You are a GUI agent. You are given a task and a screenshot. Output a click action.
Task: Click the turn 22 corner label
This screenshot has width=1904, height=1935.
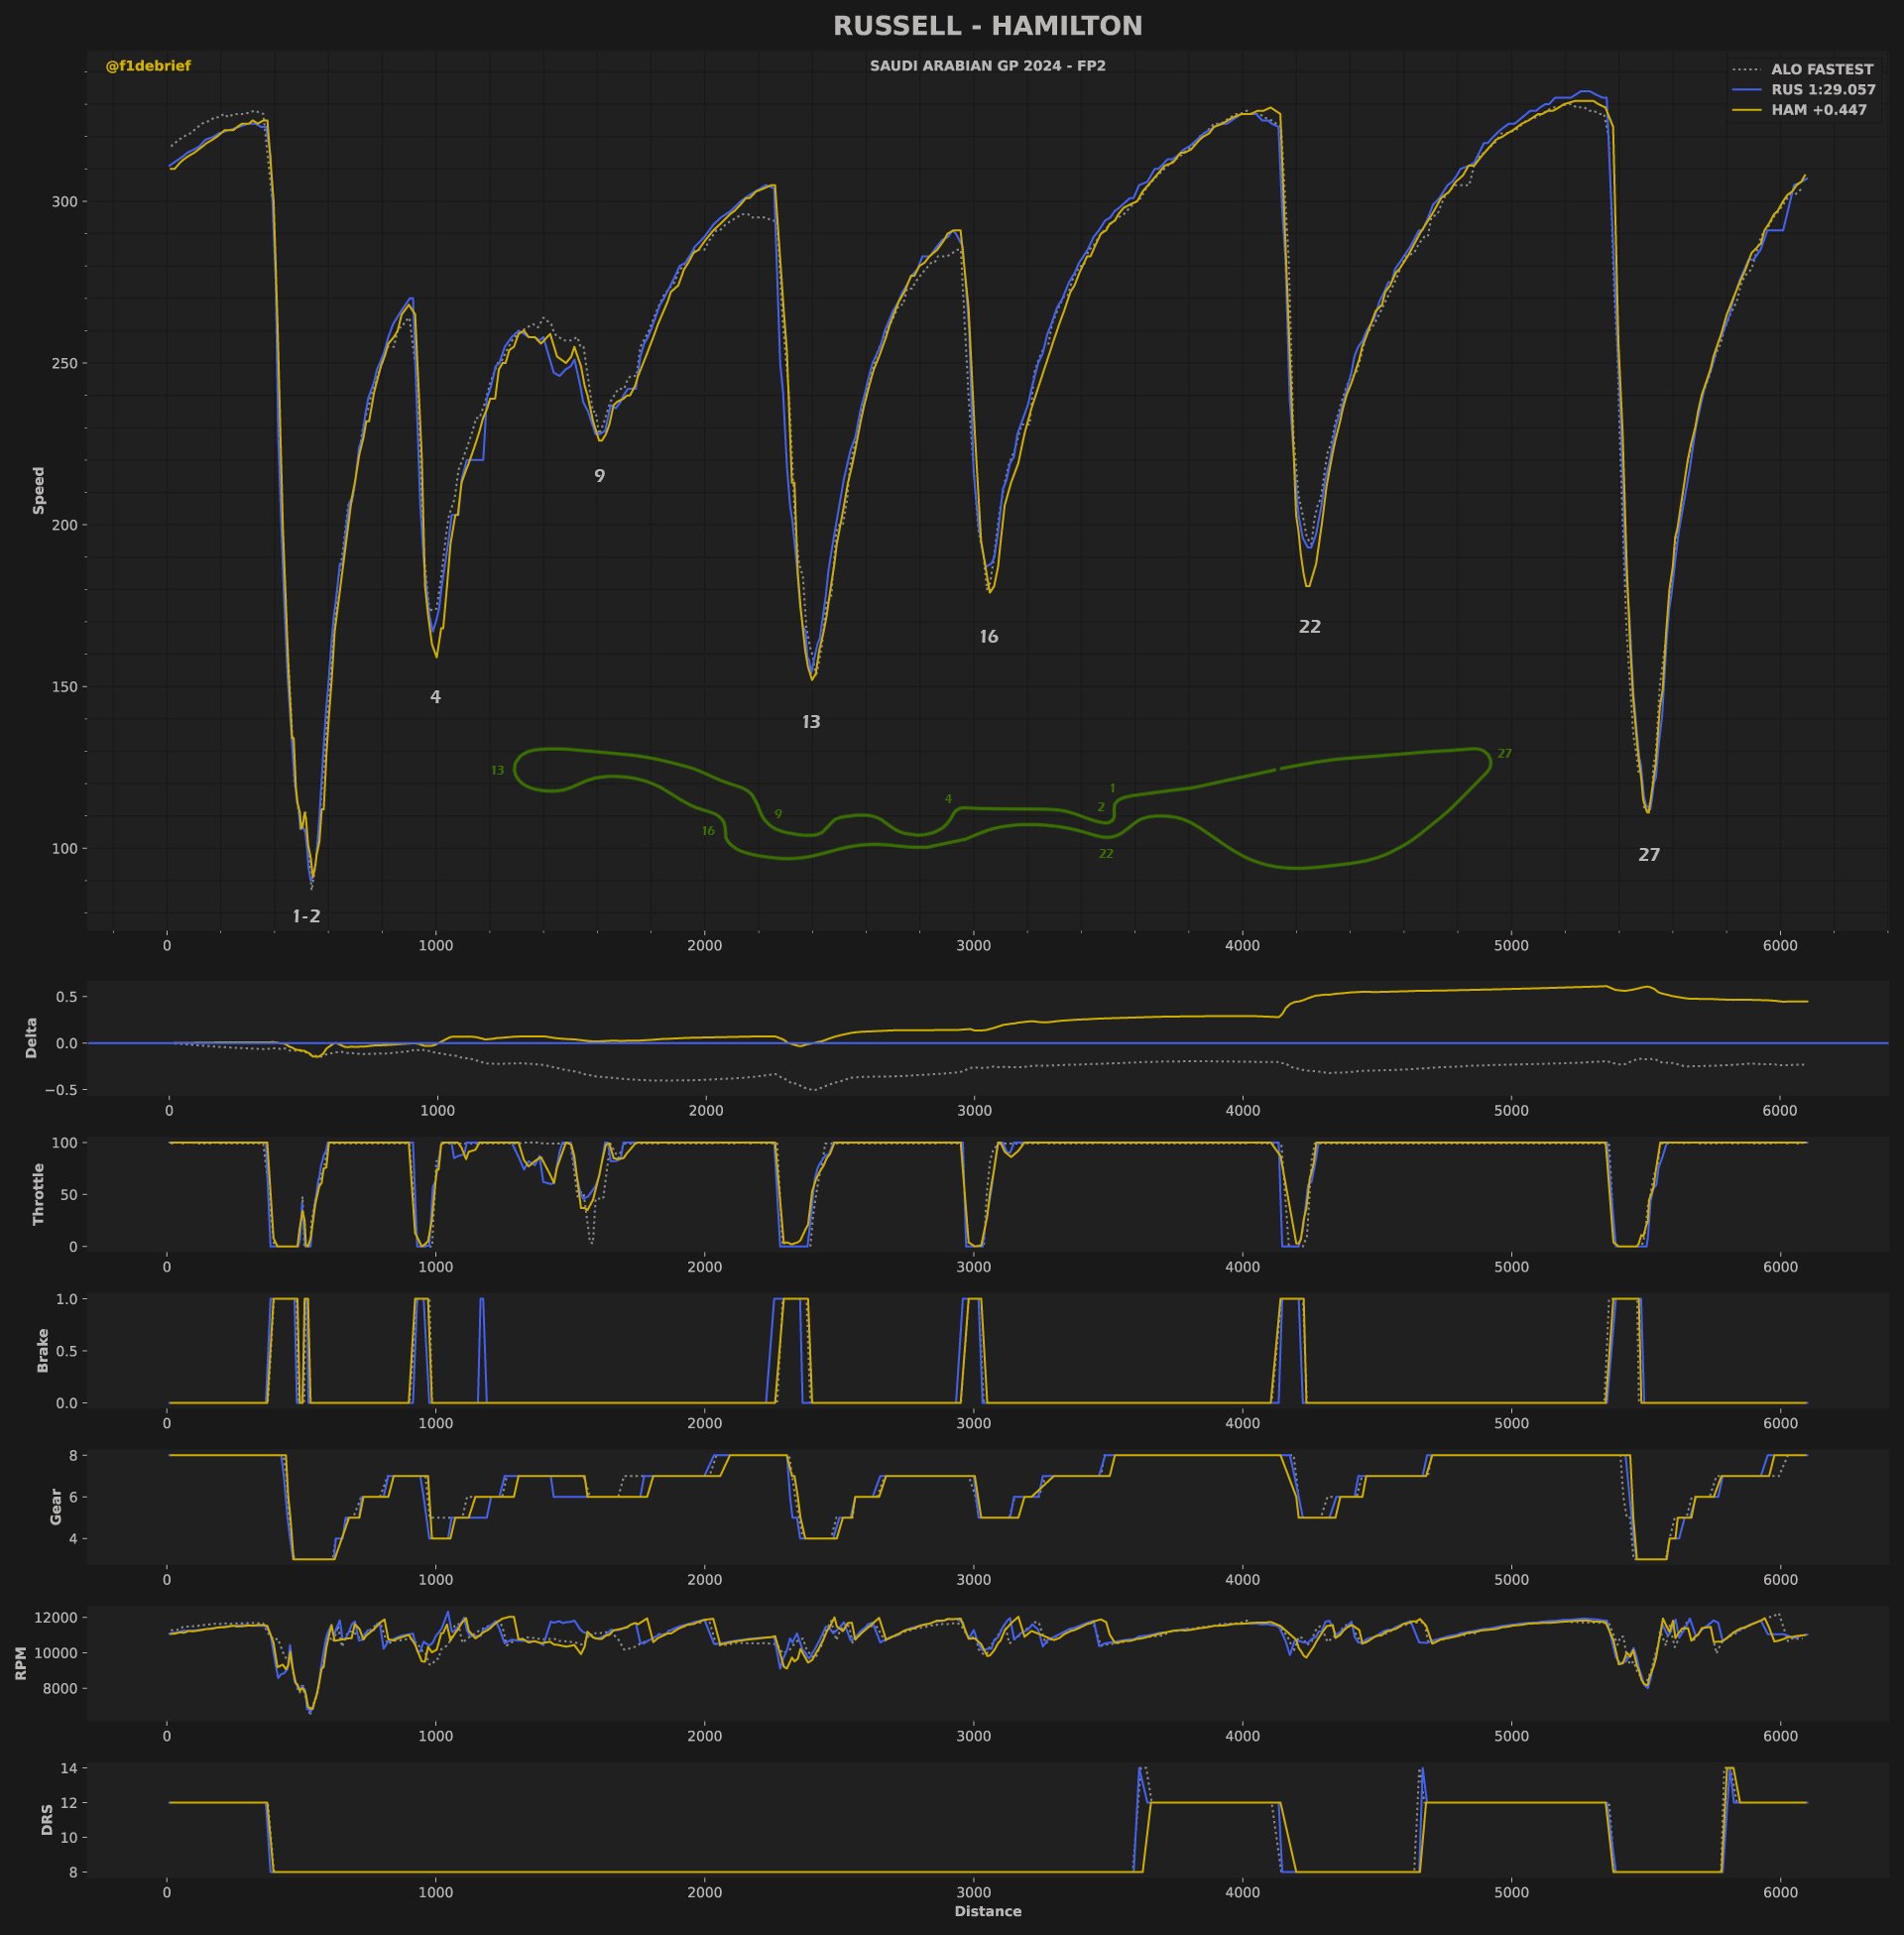click(1309, 627)
